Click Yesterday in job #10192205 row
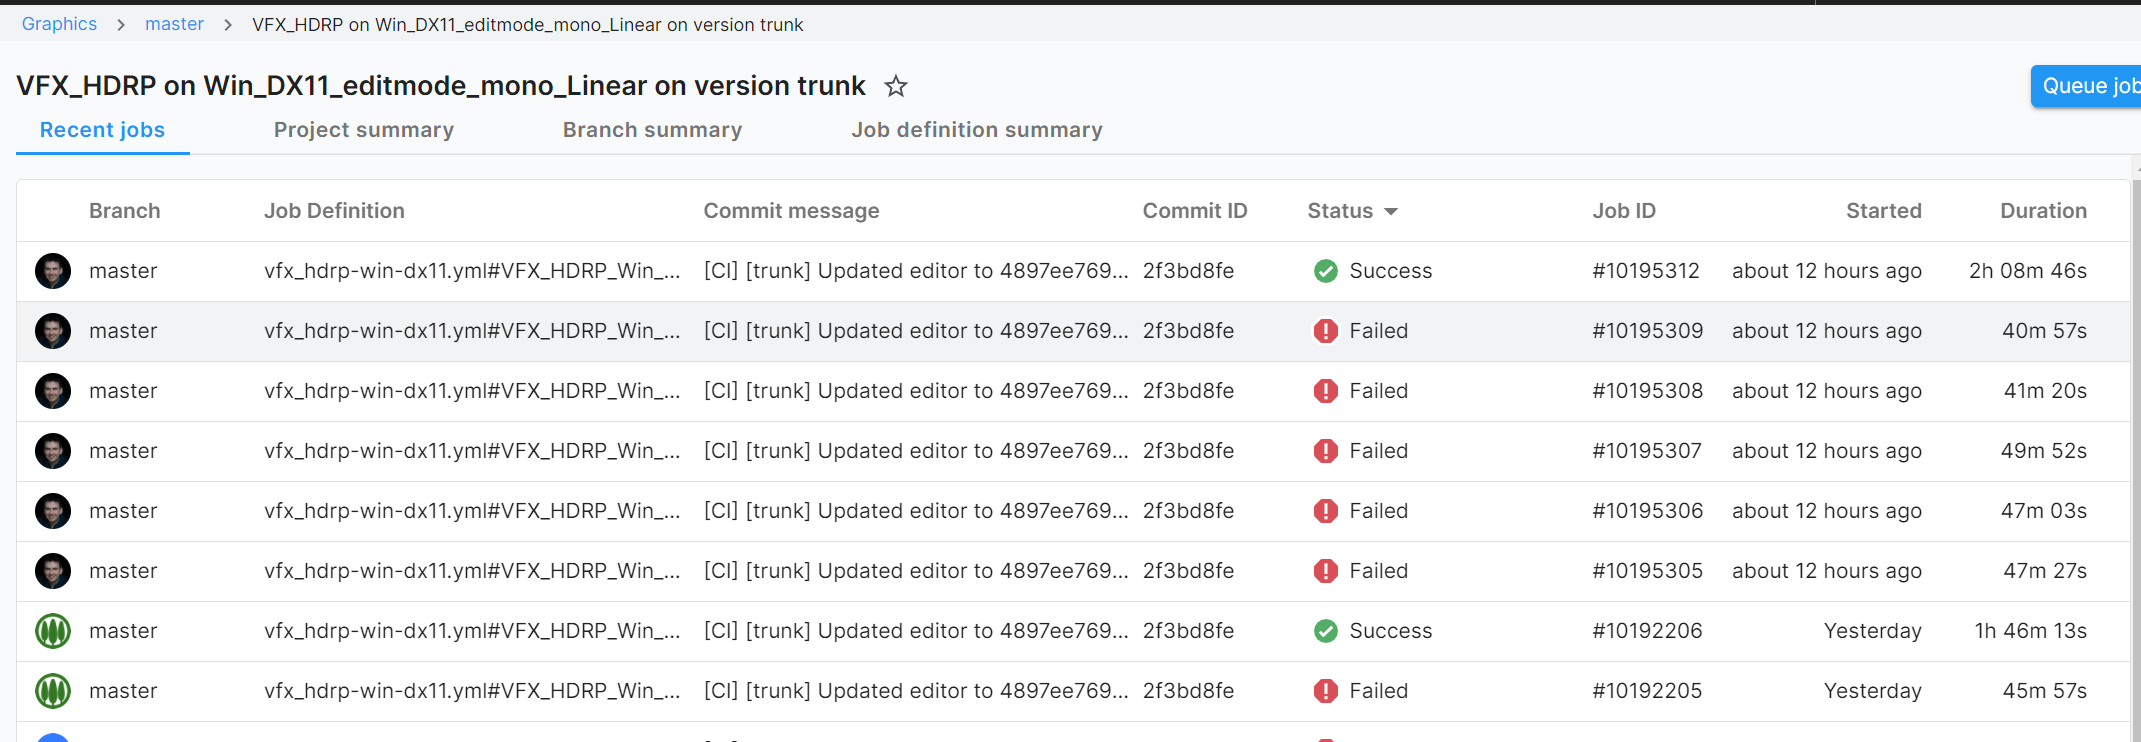The width and height of the screenshot is (2141, 742). click(1873, 691)
